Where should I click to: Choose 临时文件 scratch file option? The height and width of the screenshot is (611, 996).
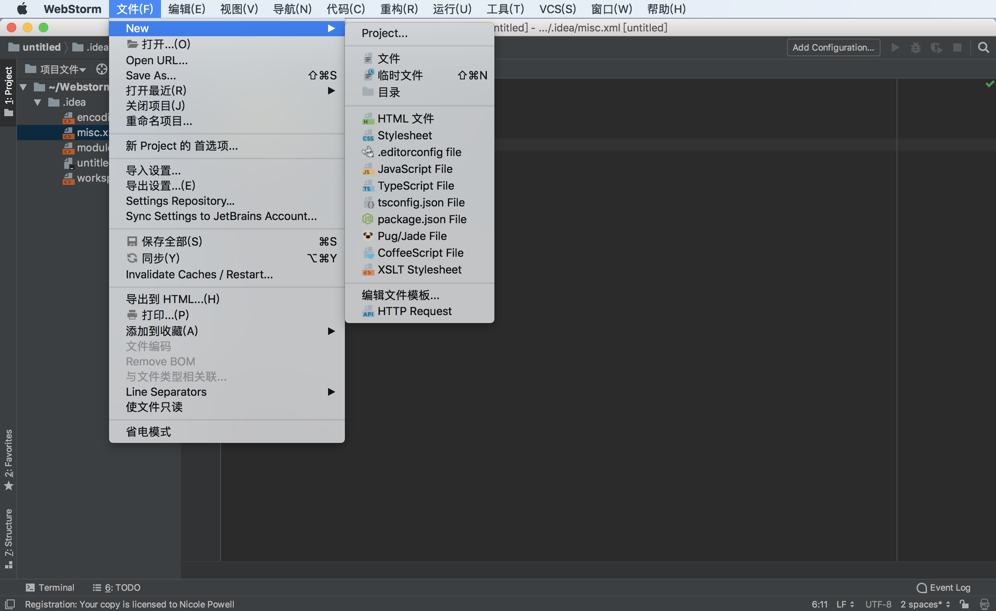[419, 76]
